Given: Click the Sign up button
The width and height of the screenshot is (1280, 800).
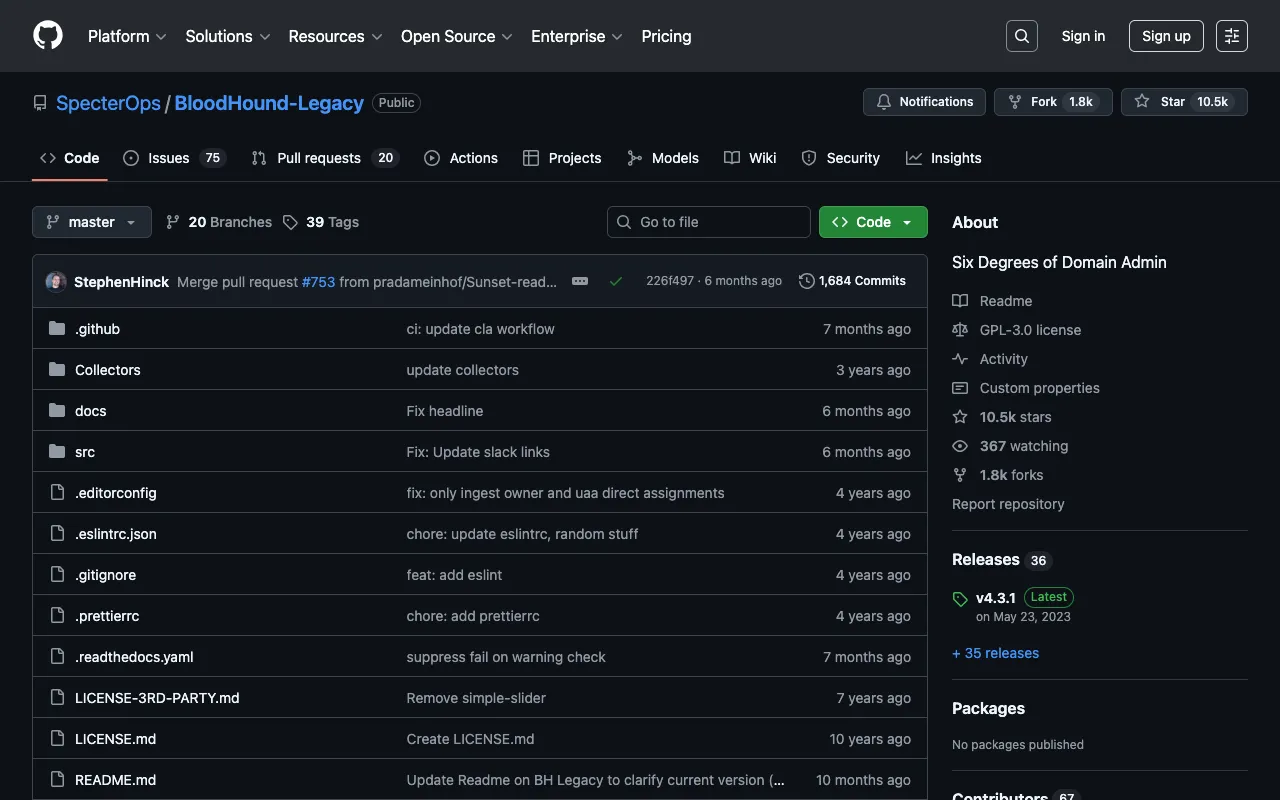Looking at the screenshot, I should pyautogui.click(x=1166, y=35).
